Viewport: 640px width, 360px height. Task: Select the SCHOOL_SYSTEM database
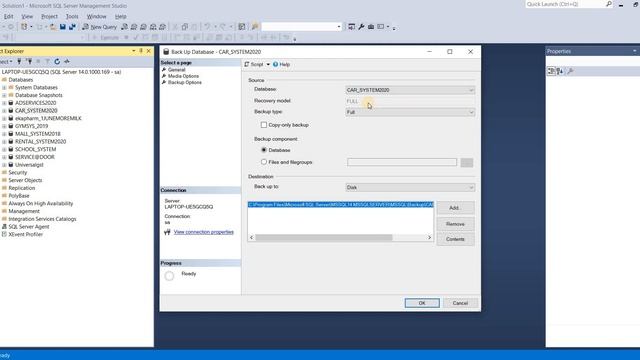click(36, 149)
